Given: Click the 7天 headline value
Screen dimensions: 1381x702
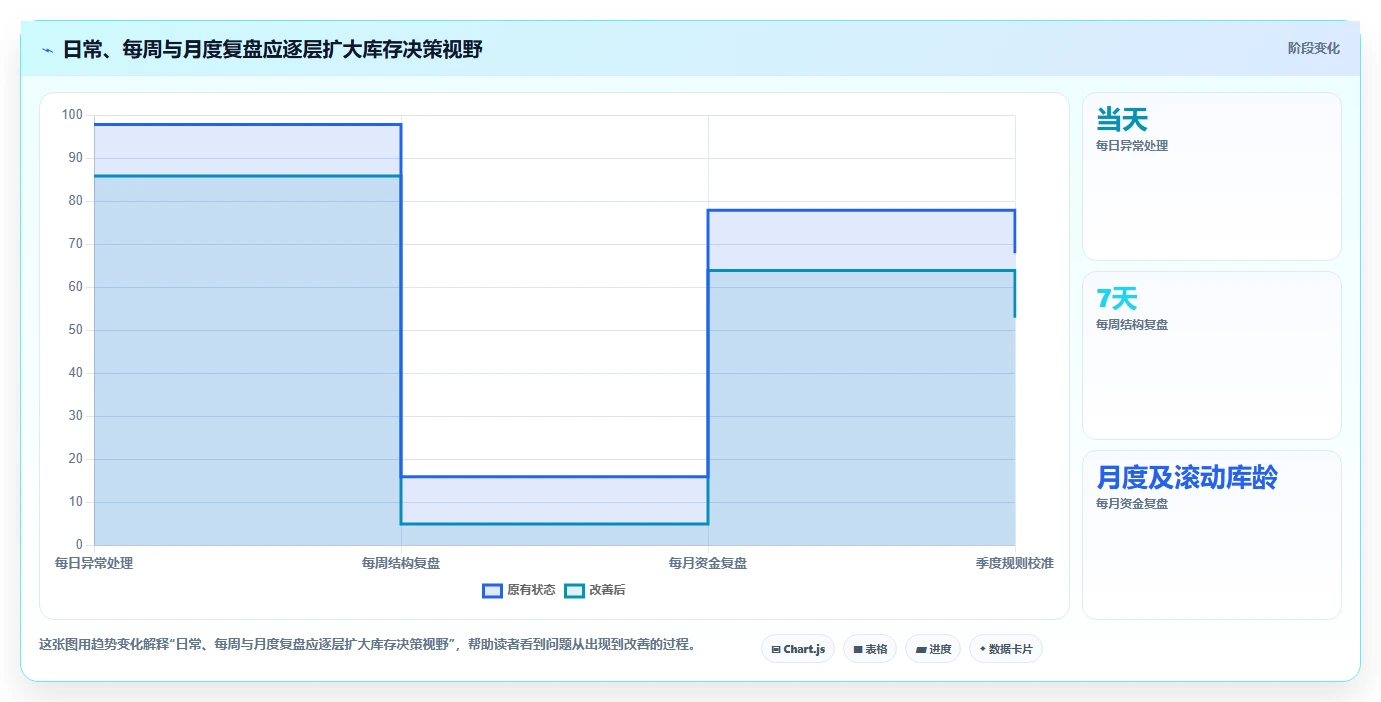Looking at the screenshot, I should click(1117, 298).
